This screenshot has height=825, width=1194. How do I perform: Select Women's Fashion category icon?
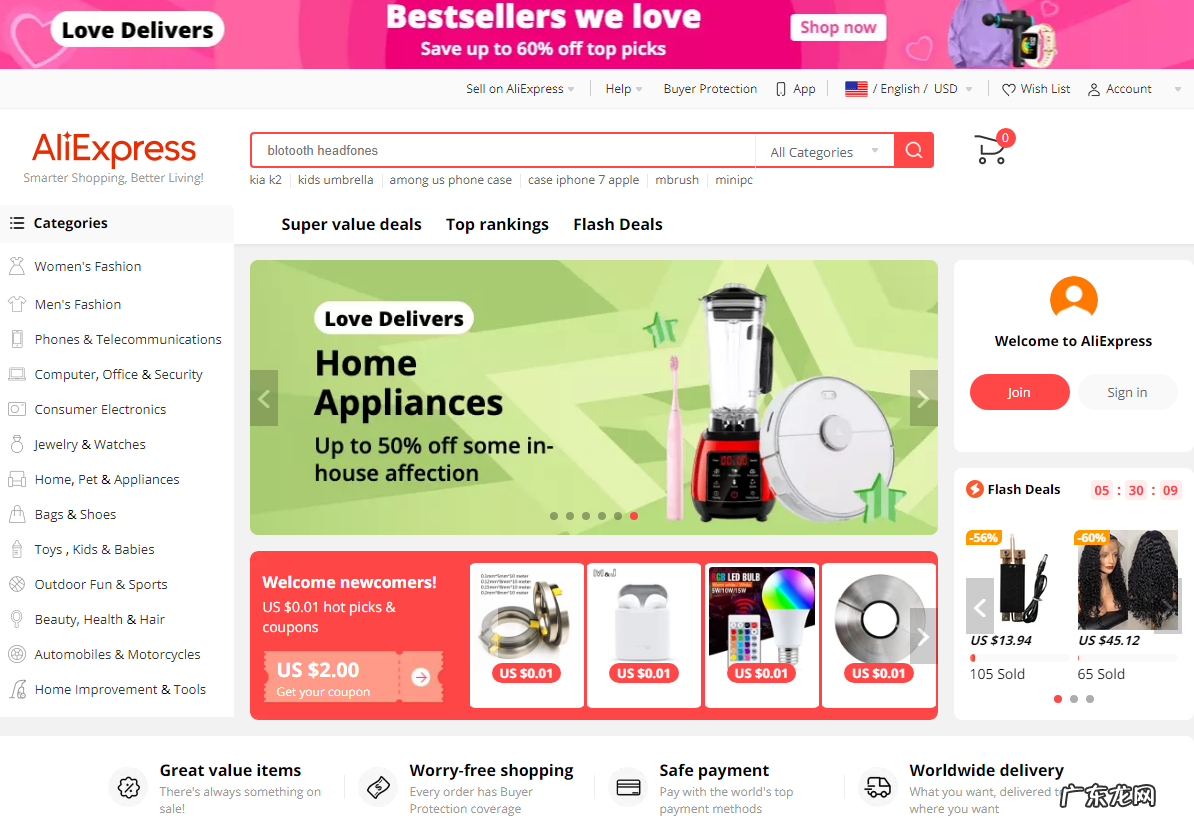[17, 266]
